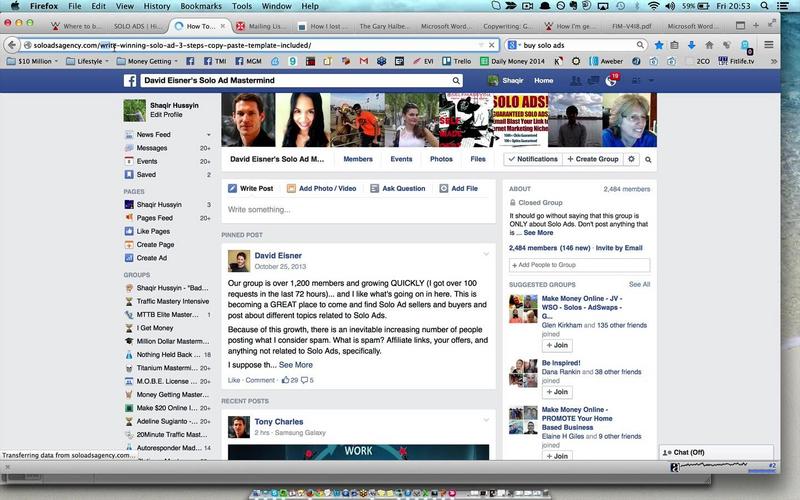Select Ask Question option
The height and width of the screenshot is (500, 800).
tap(397, 188)
